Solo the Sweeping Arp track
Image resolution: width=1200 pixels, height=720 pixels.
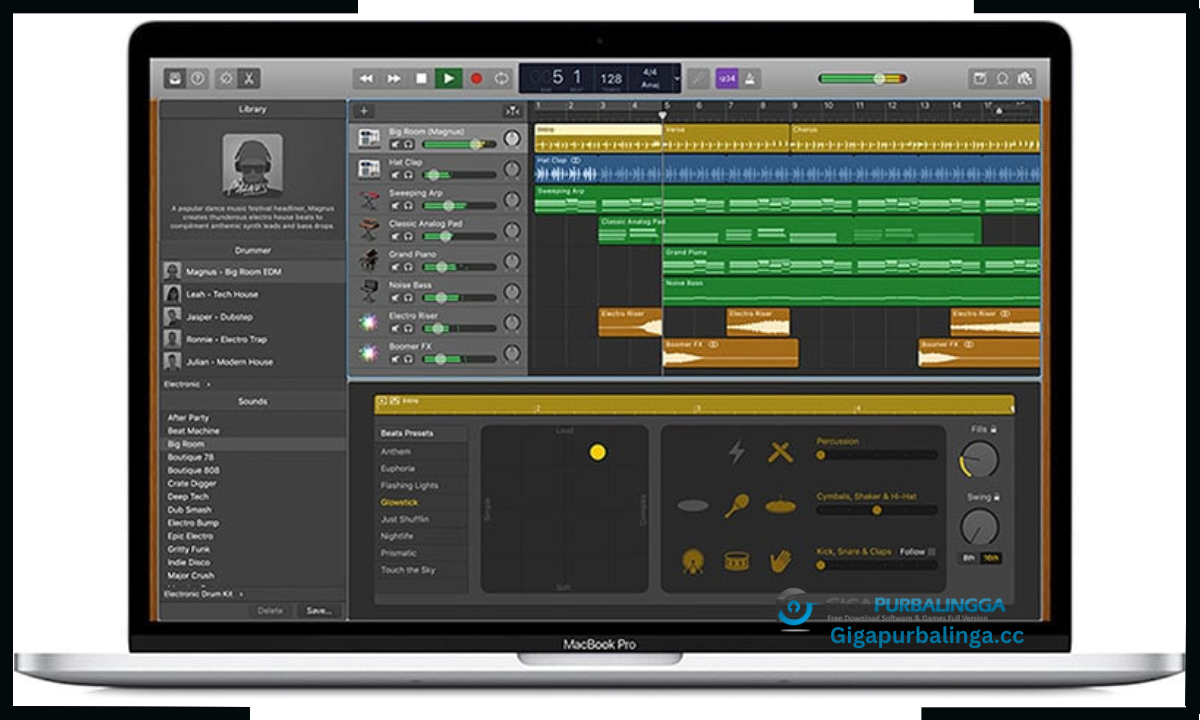[x=408, y=206]
